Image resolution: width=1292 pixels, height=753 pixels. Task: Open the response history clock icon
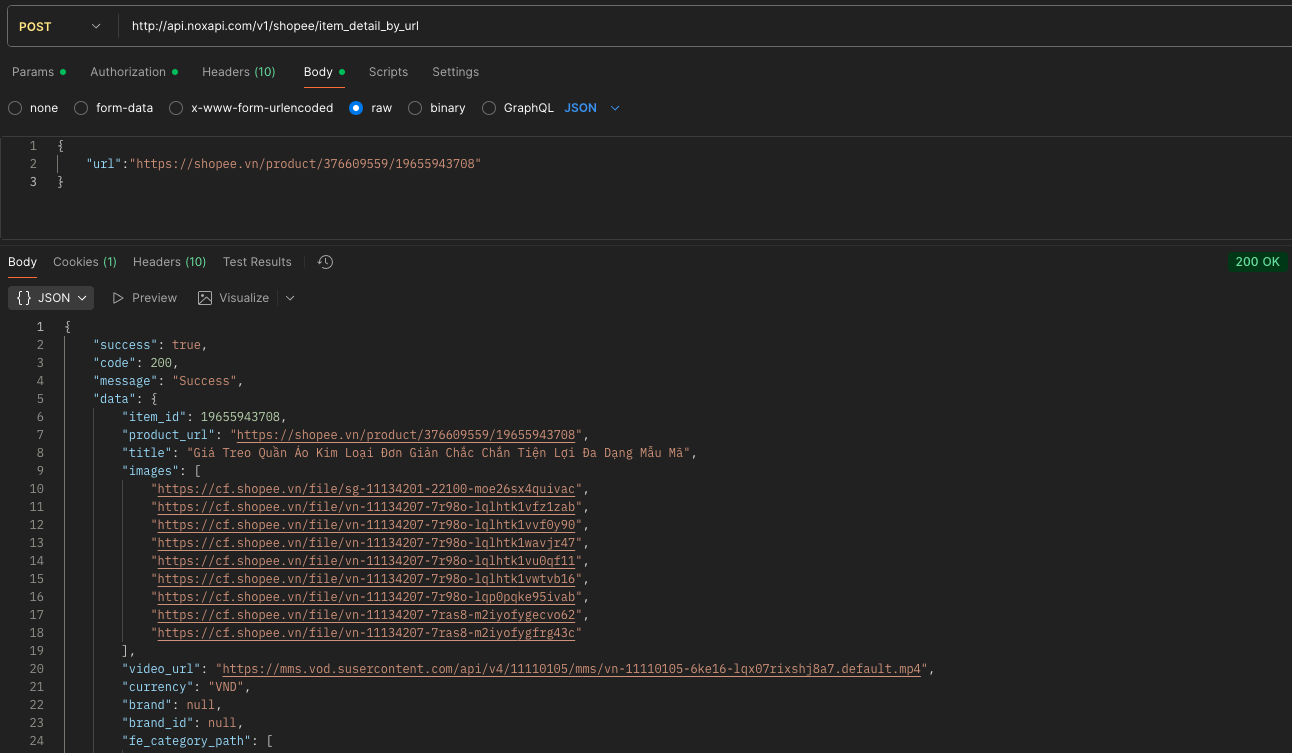coord(325,262)
